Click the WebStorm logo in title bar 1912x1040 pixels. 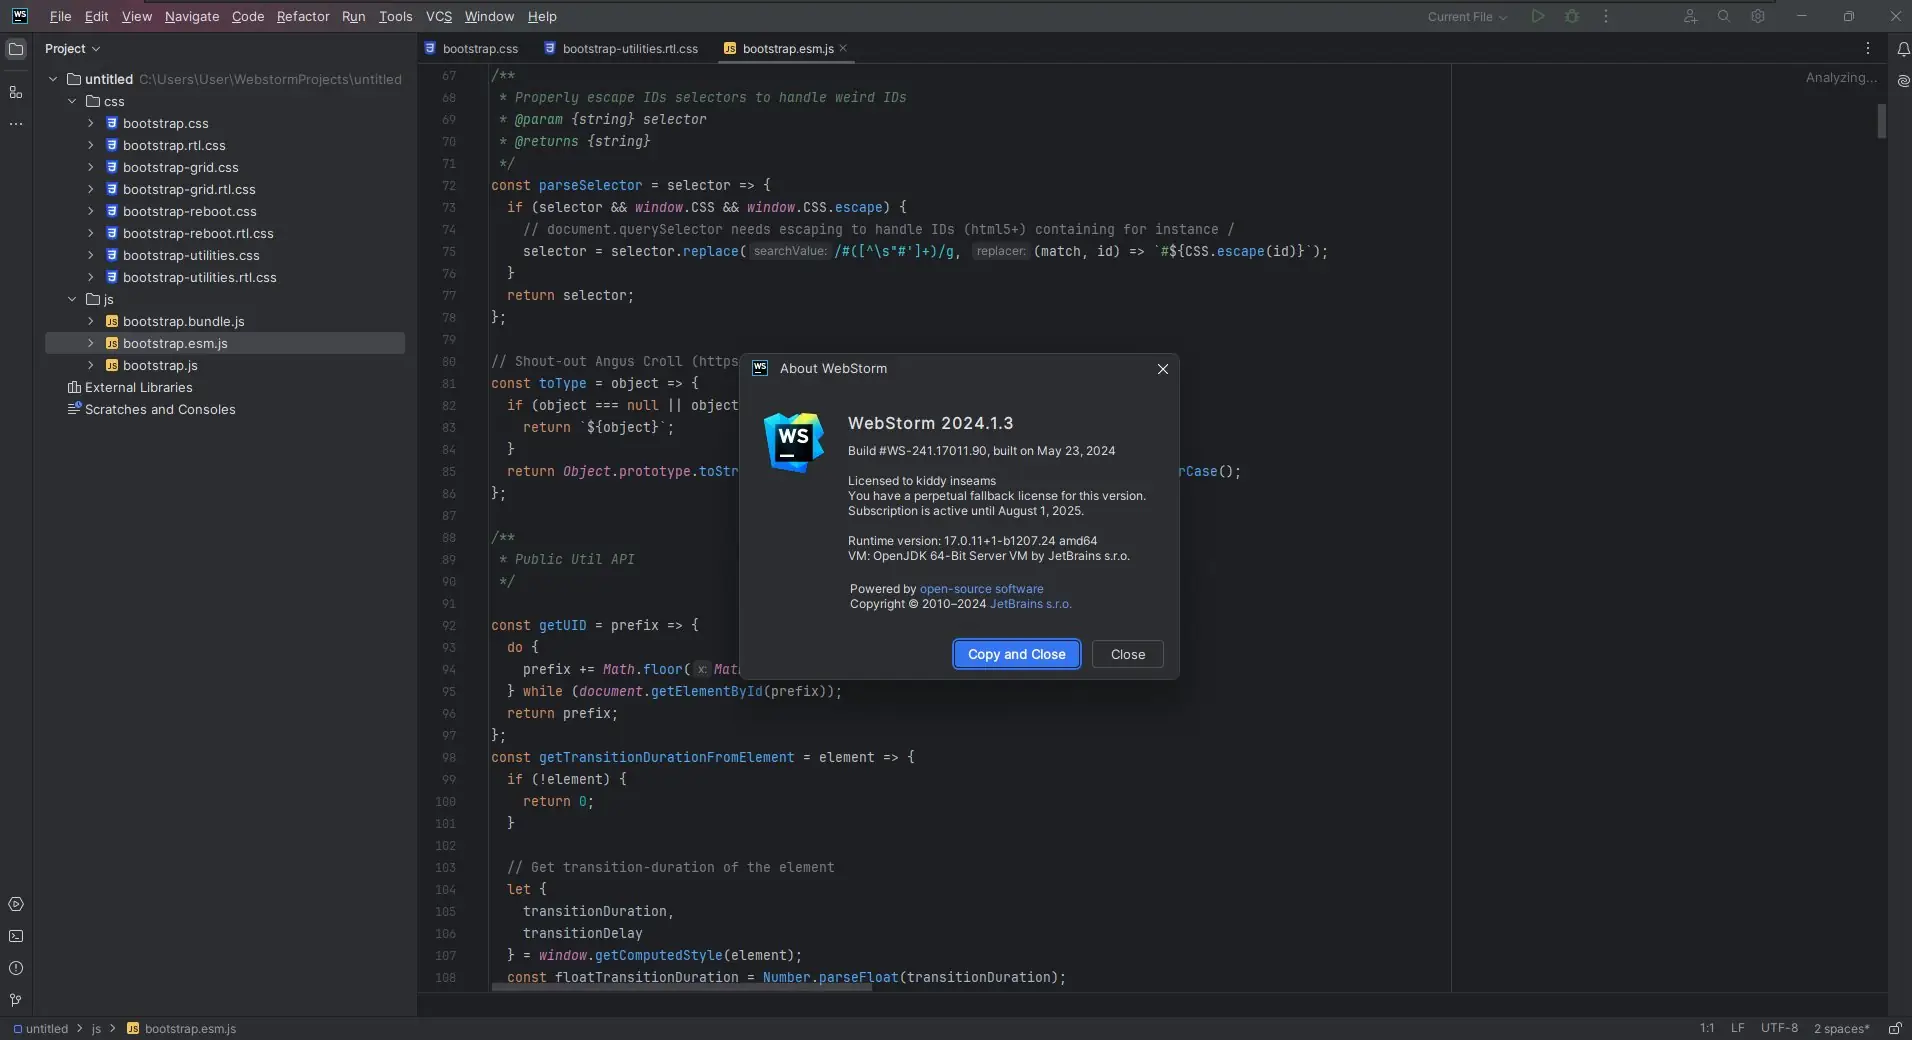(20, 16)
